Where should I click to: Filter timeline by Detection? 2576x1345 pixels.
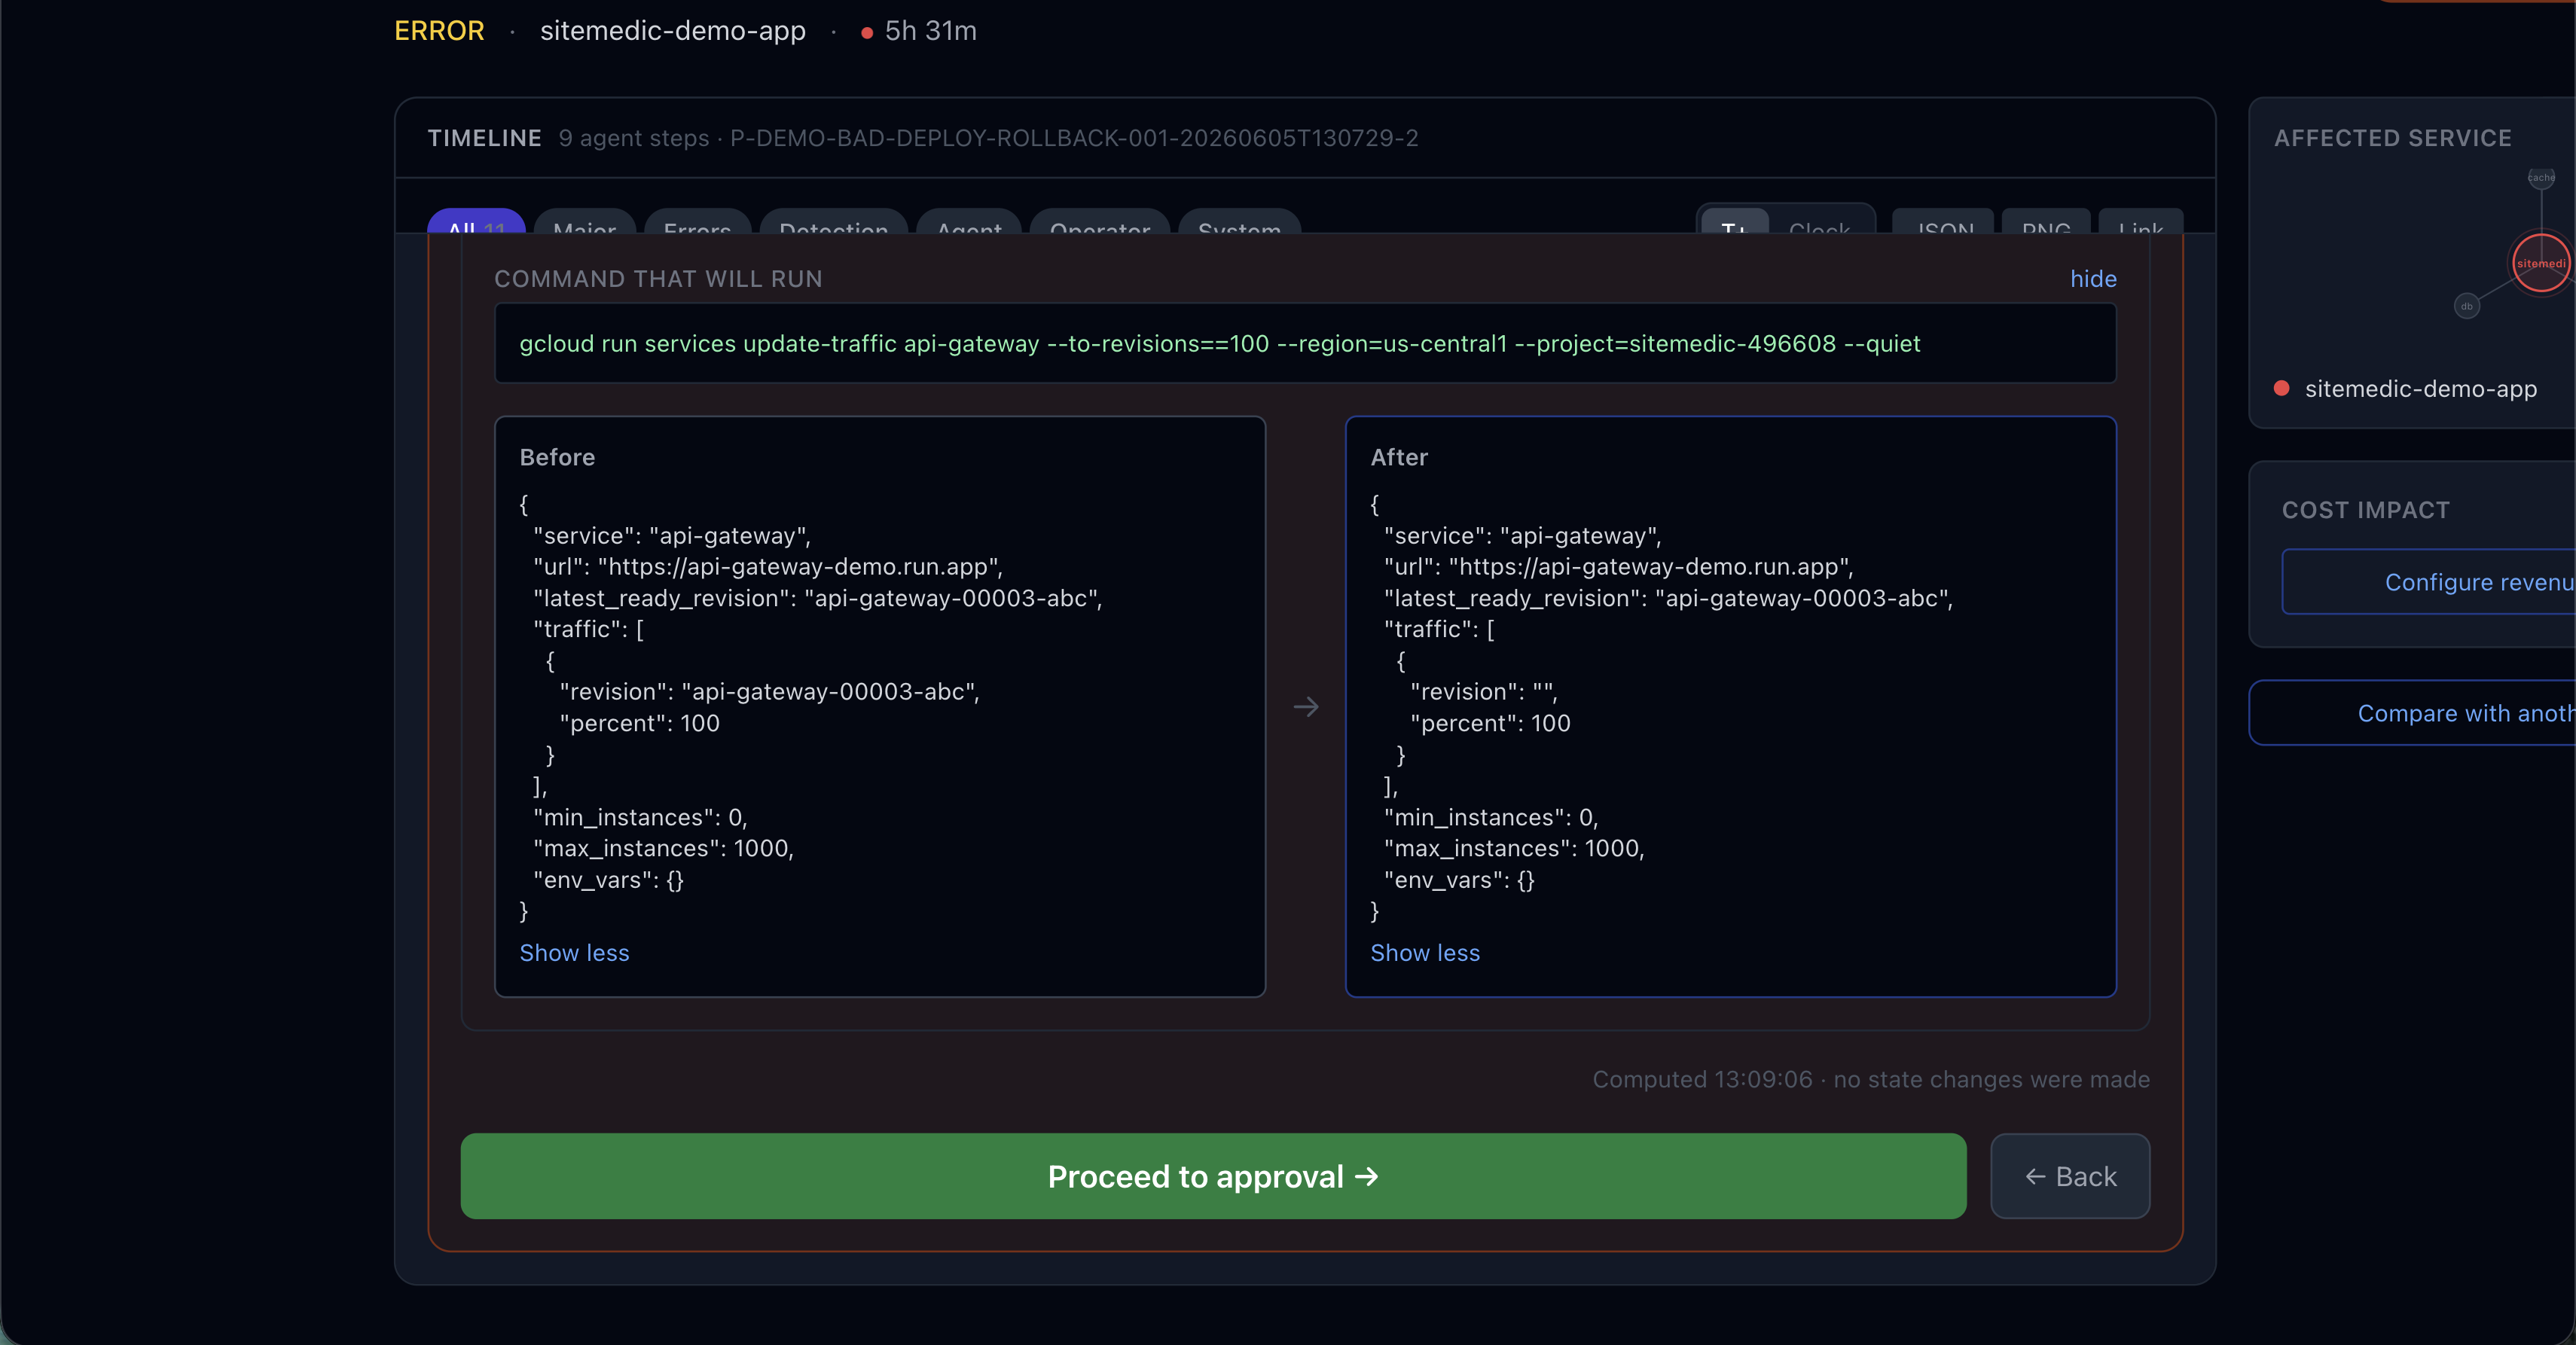pos(833,222)
